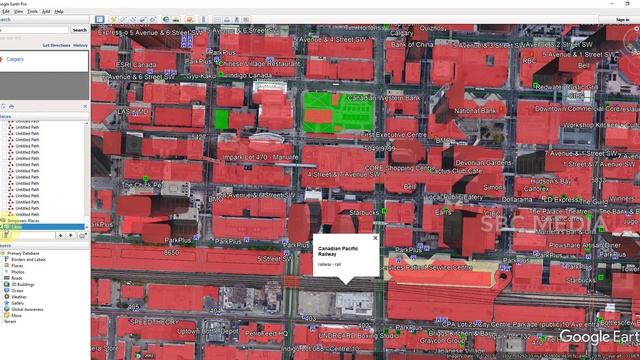Screen dimensions: 640x360
Task: Open the View menu
Action: (x=18, y=11)
